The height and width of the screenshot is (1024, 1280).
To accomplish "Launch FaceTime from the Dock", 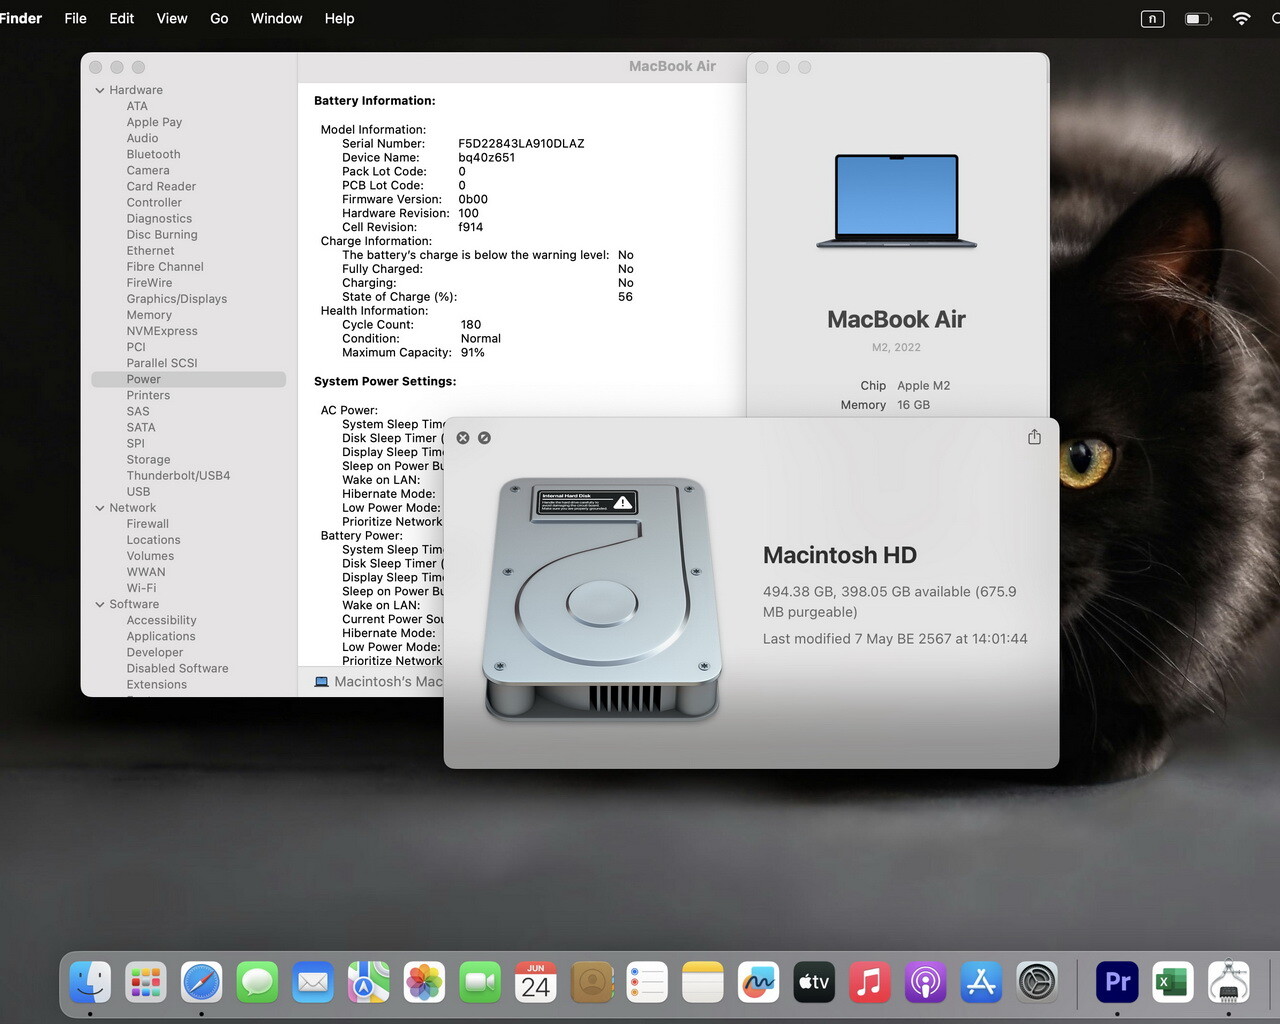I will pyautogui.click(x=480, y=982).
